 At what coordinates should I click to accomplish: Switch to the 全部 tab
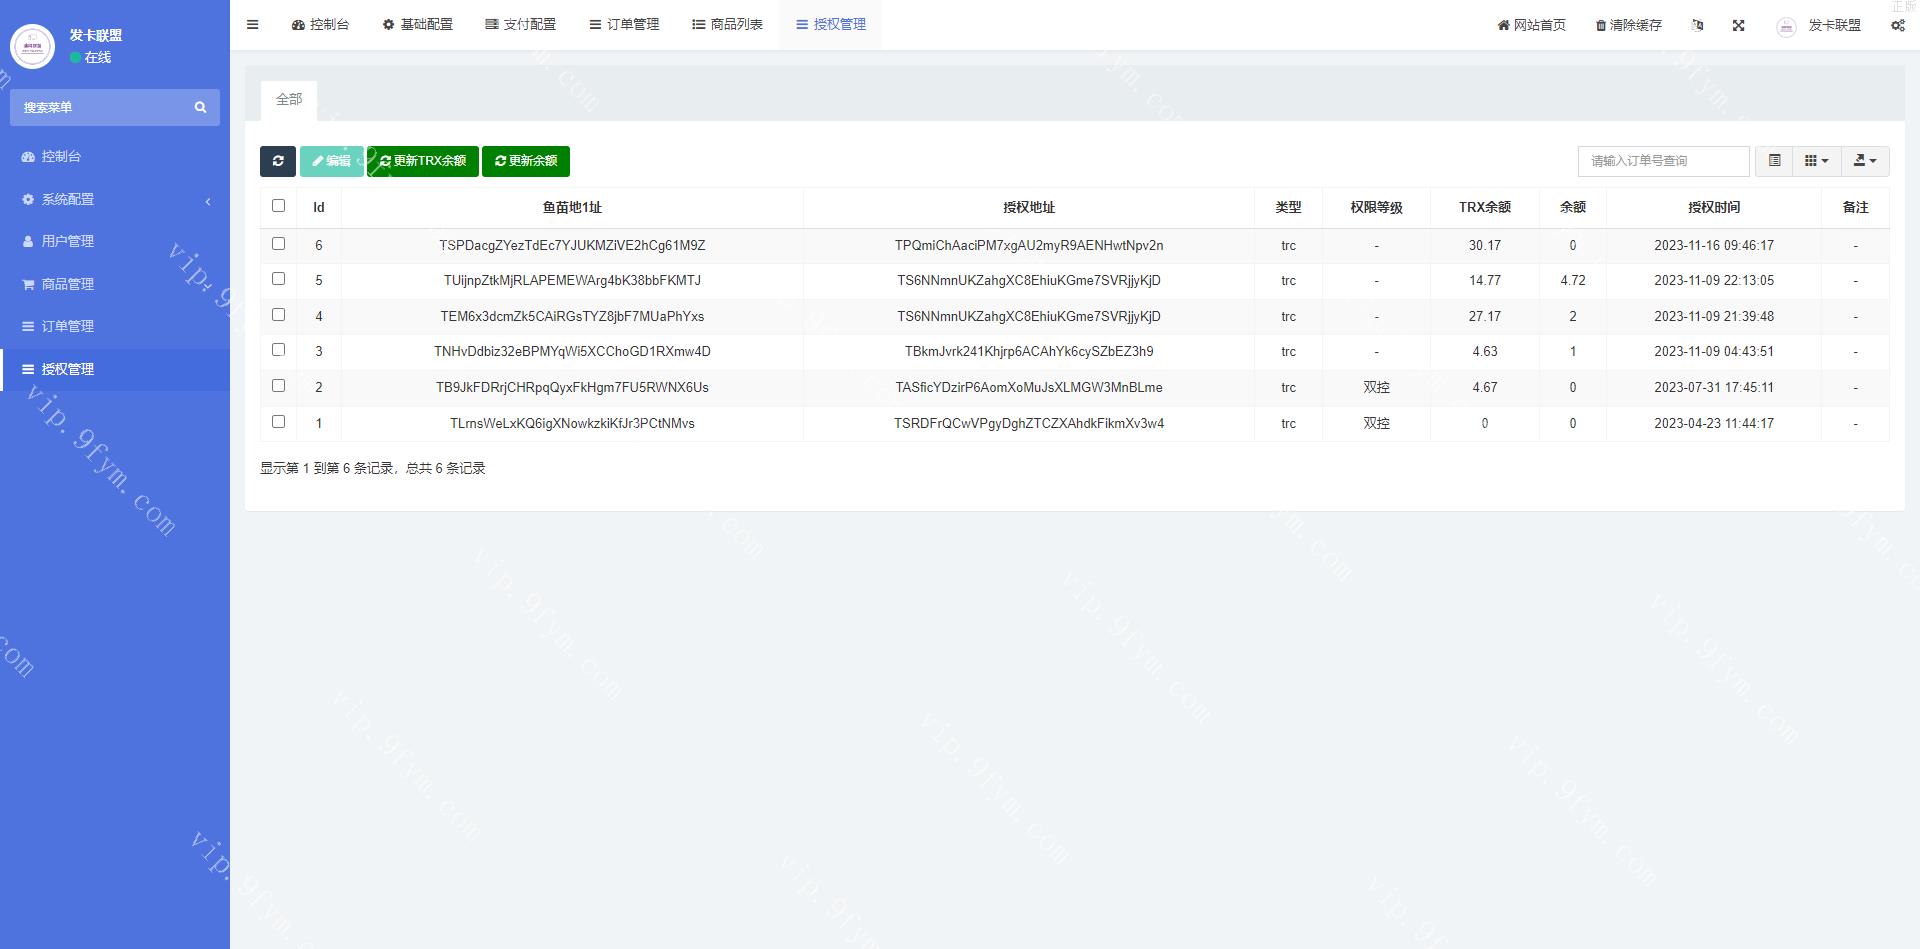[289, 100]
